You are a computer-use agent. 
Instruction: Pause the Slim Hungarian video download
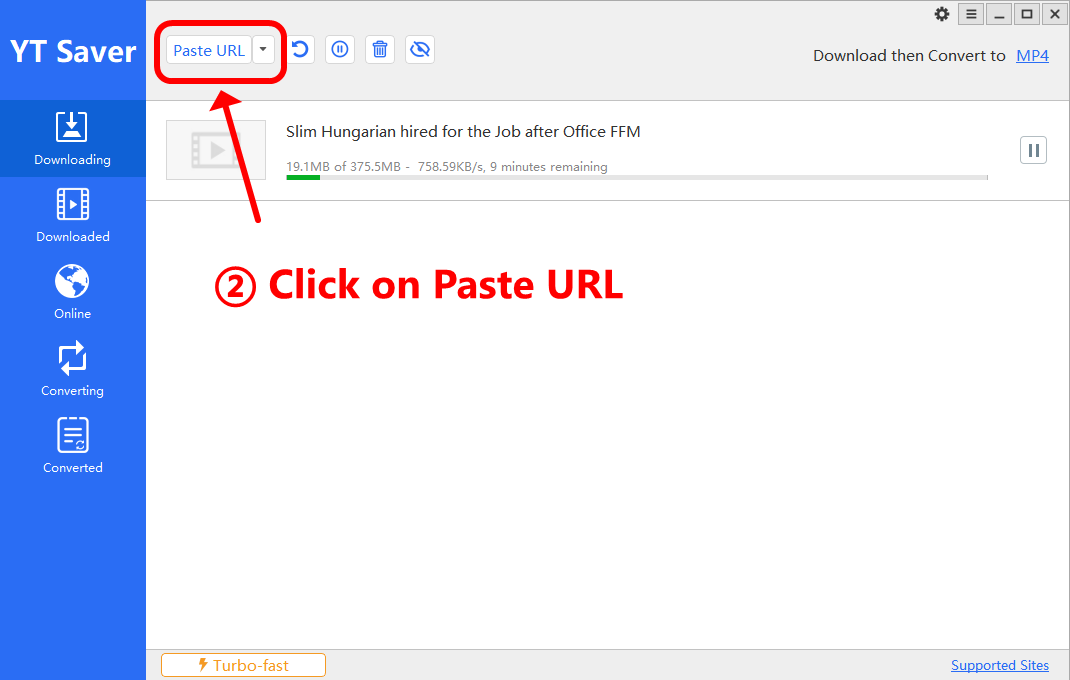pyautogui.click(x=1033, y=150)
